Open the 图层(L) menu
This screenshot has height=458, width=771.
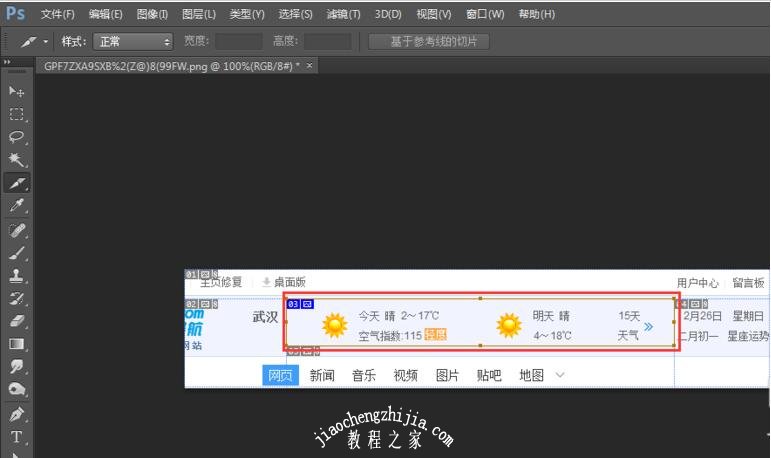(x=199, y=14)
